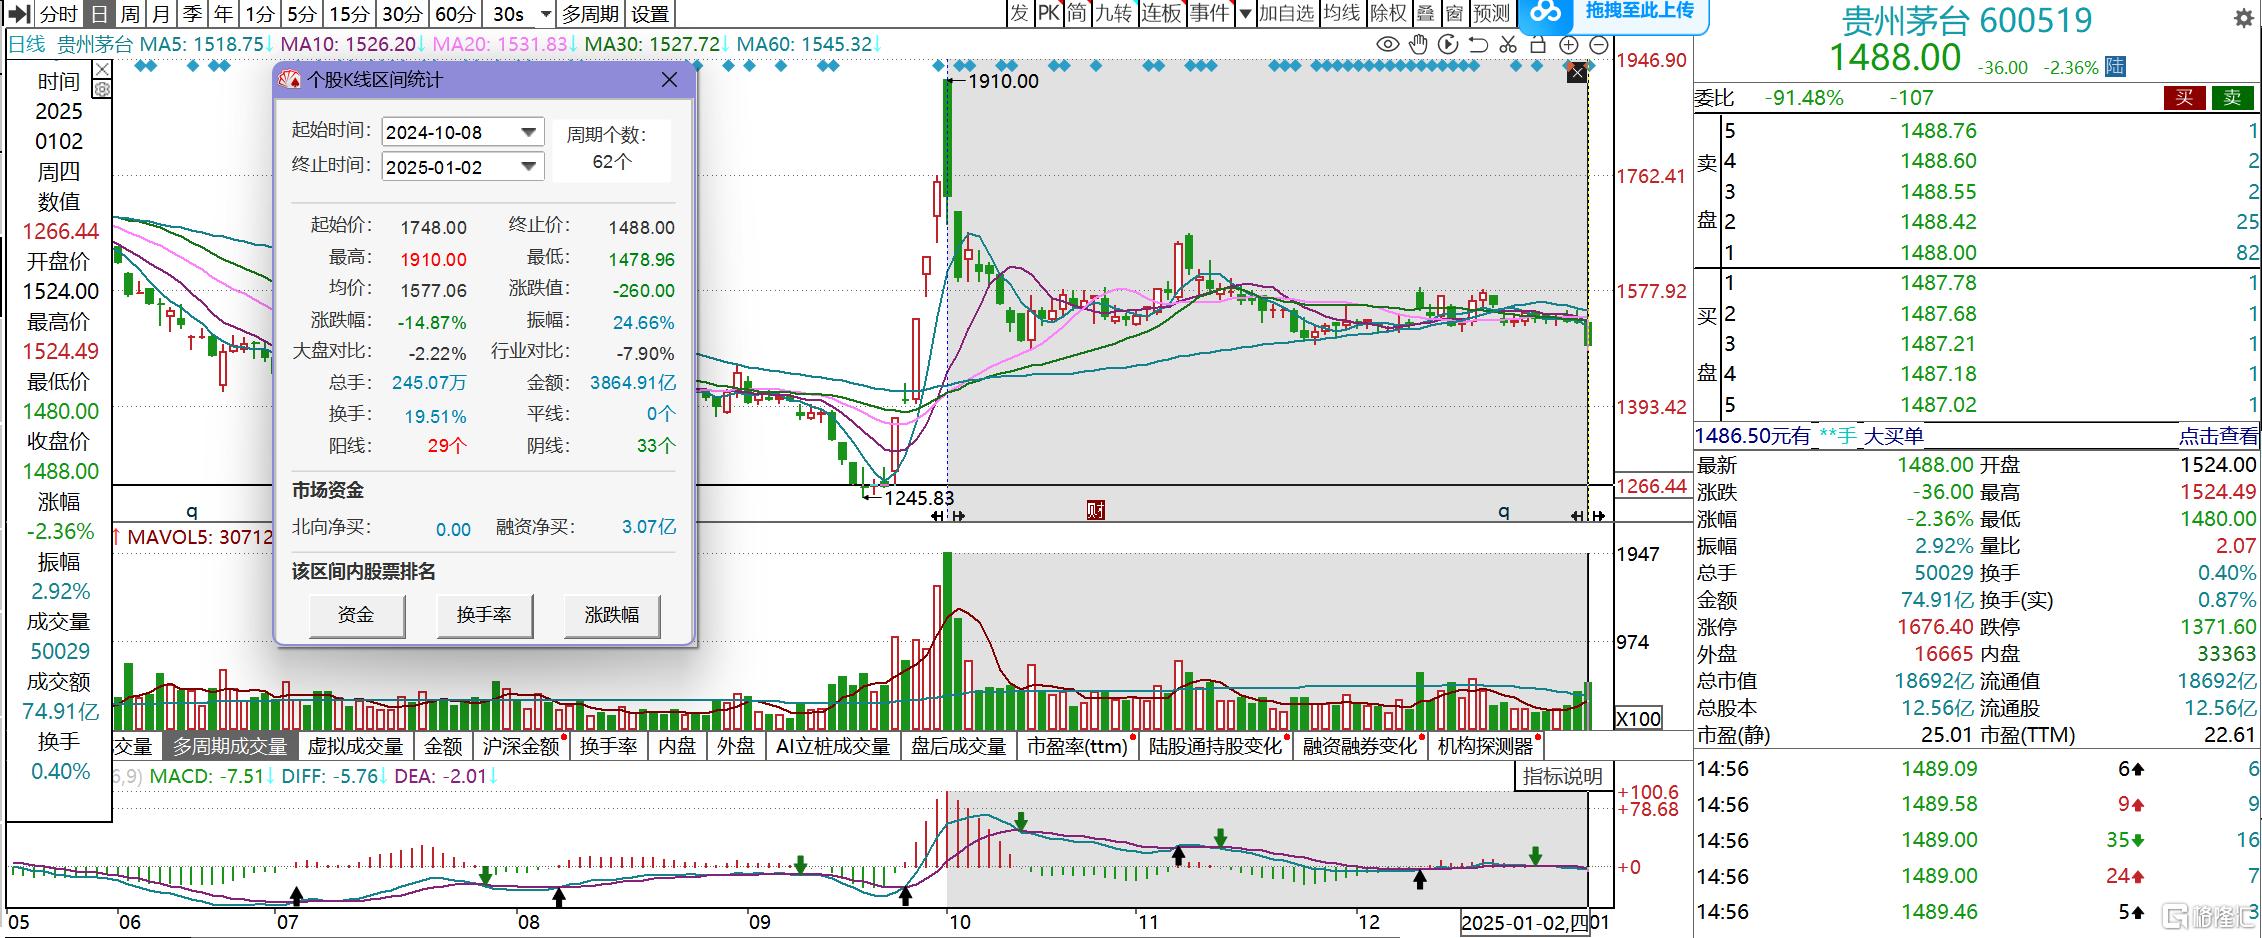The height and width of the screenshot is (938, 2262).
Task: Open settings gear next to stock title
Action: coord(2243,18)
